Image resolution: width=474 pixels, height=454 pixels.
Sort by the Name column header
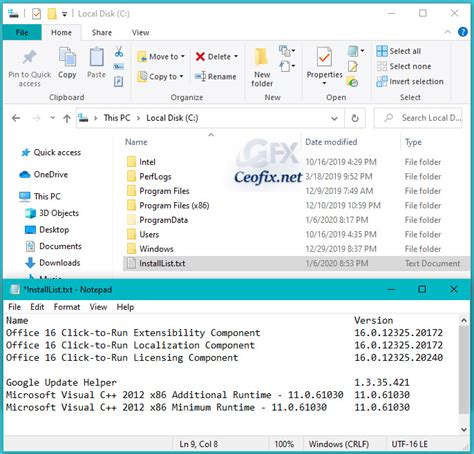click(x=136, y=142)
